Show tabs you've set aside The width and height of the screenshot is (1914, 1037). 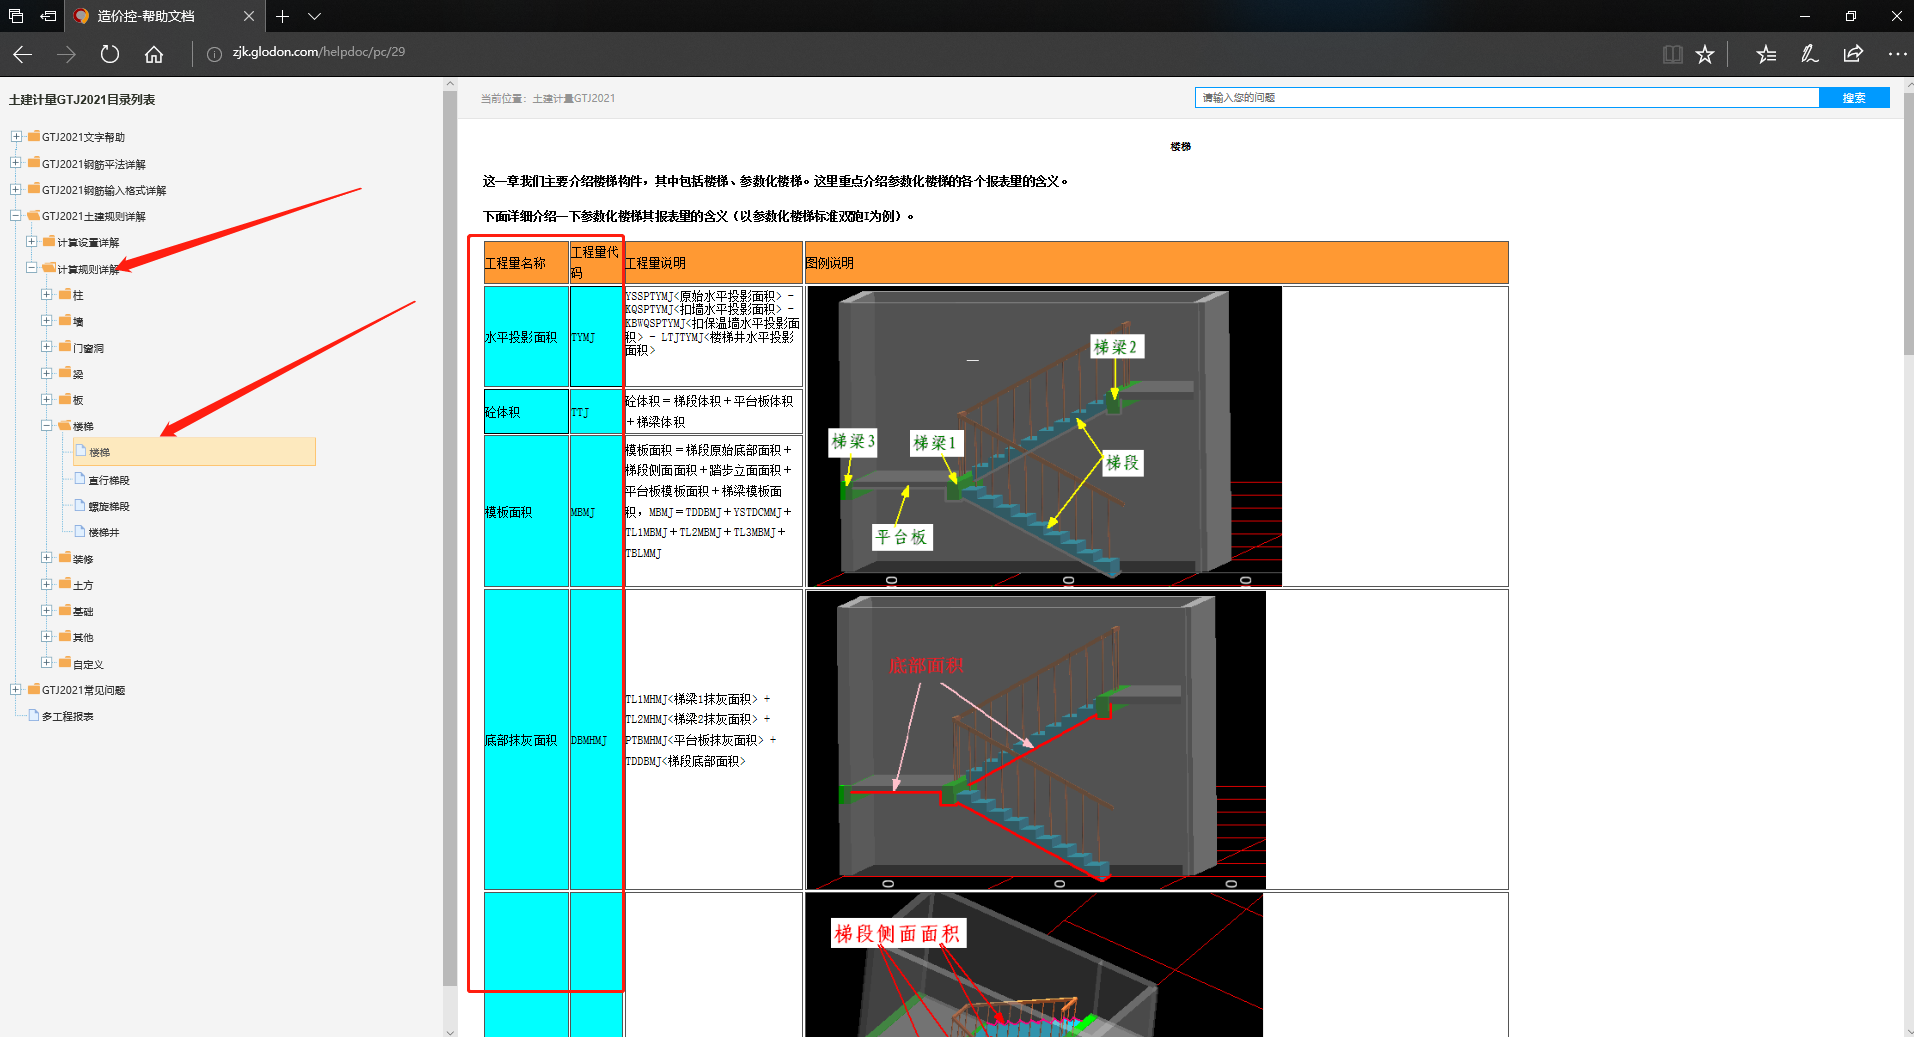15,16
